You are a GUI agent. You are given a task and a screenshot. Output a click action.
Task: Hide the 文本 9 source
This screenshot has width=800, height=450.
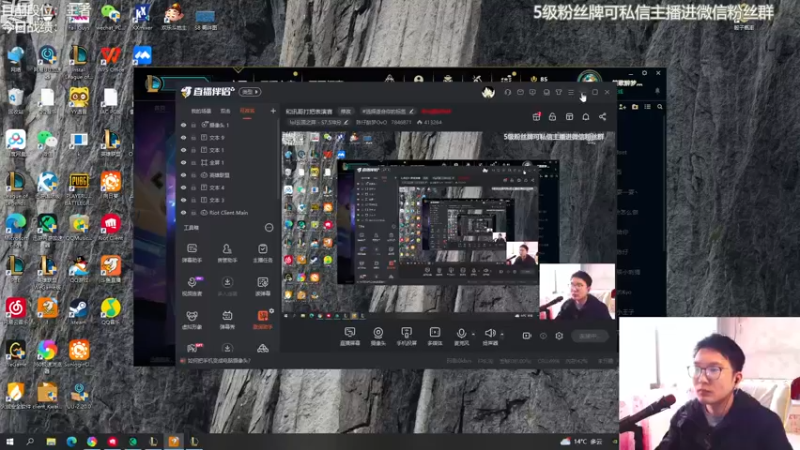[x=183, y=138]
